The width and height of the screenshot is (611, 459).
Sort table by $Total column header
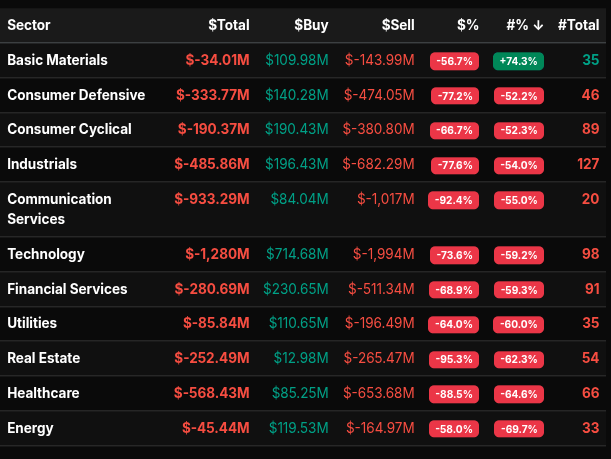point(229,25)
